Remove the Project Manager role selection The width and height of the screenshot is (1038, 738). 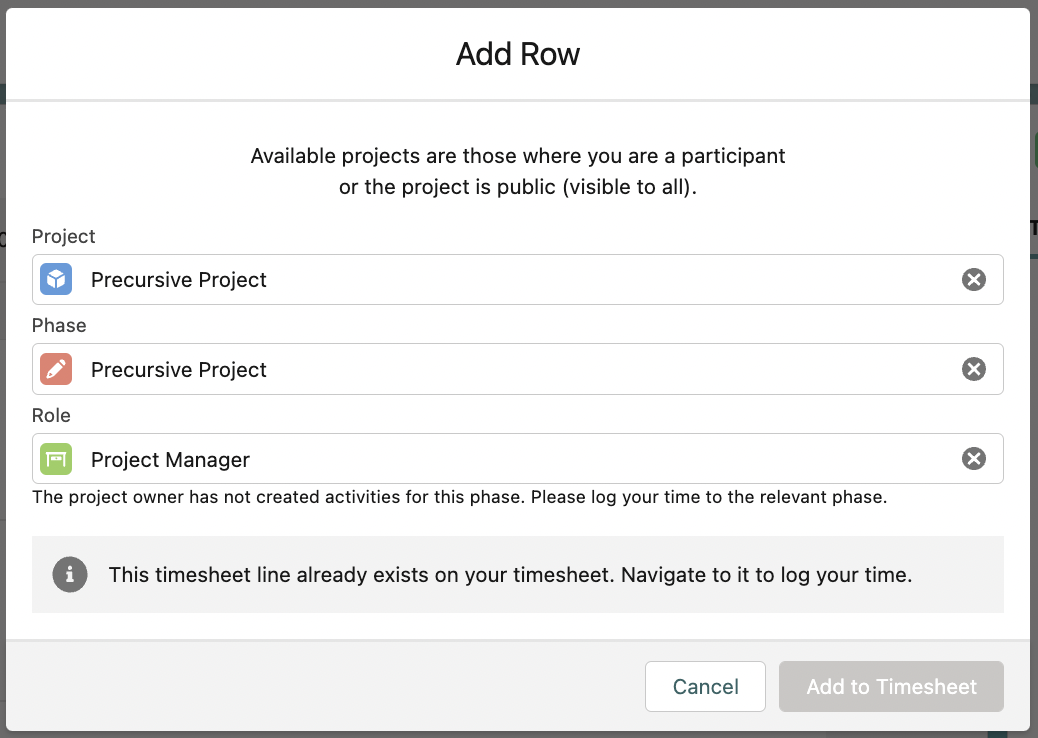click(x=973, y=459)
